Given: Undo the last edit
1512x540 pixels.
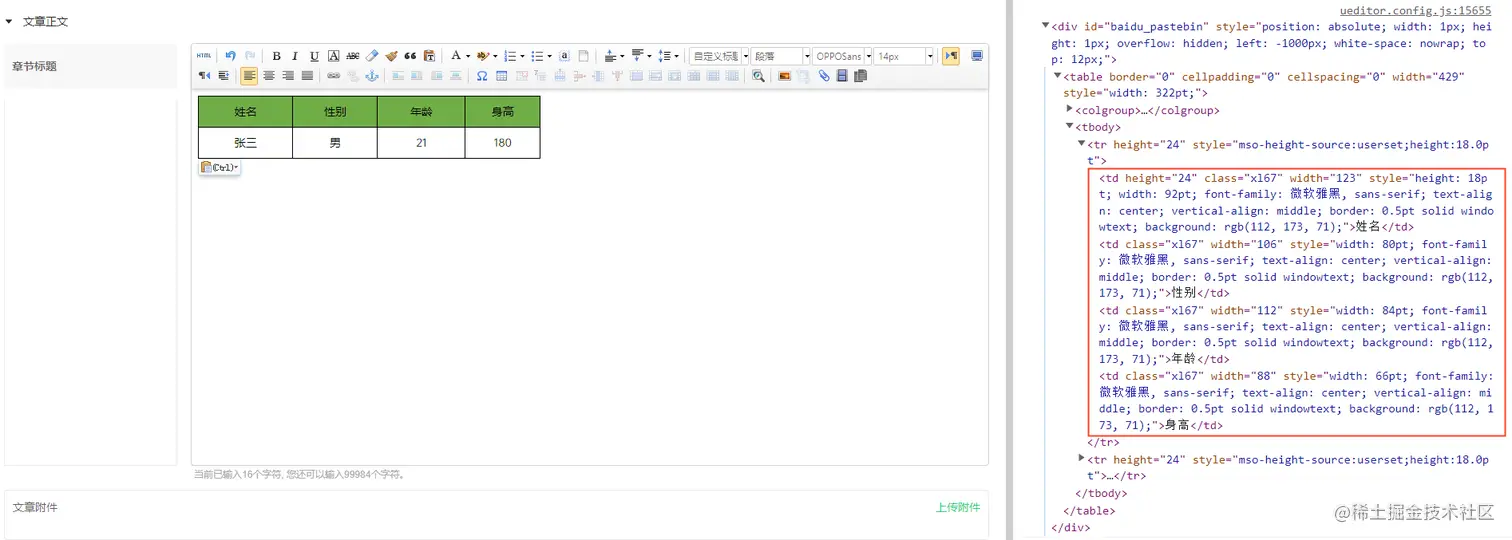Looking at the screenshot, I should [230, 56].
